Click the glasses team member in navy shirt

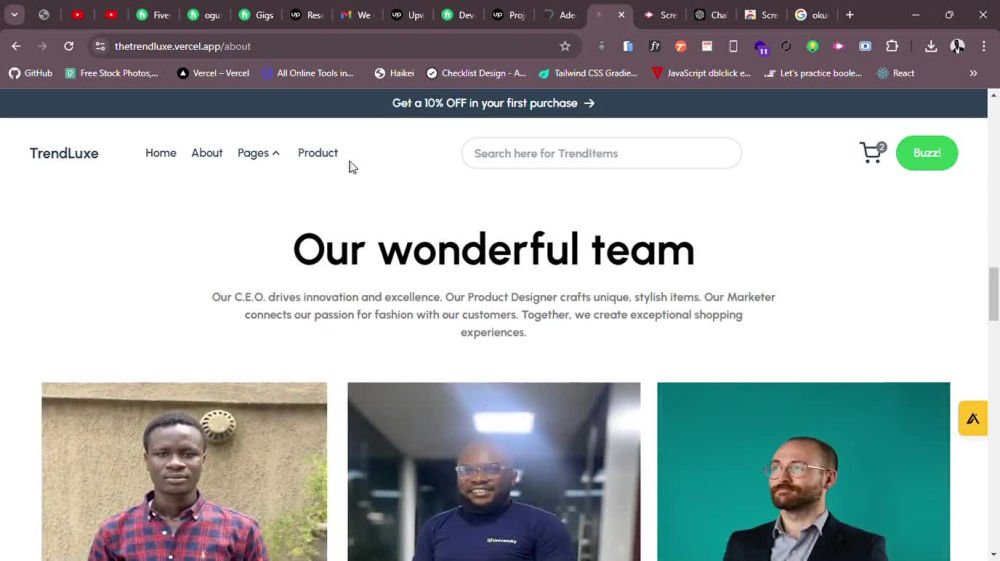(x=494, y=472)
